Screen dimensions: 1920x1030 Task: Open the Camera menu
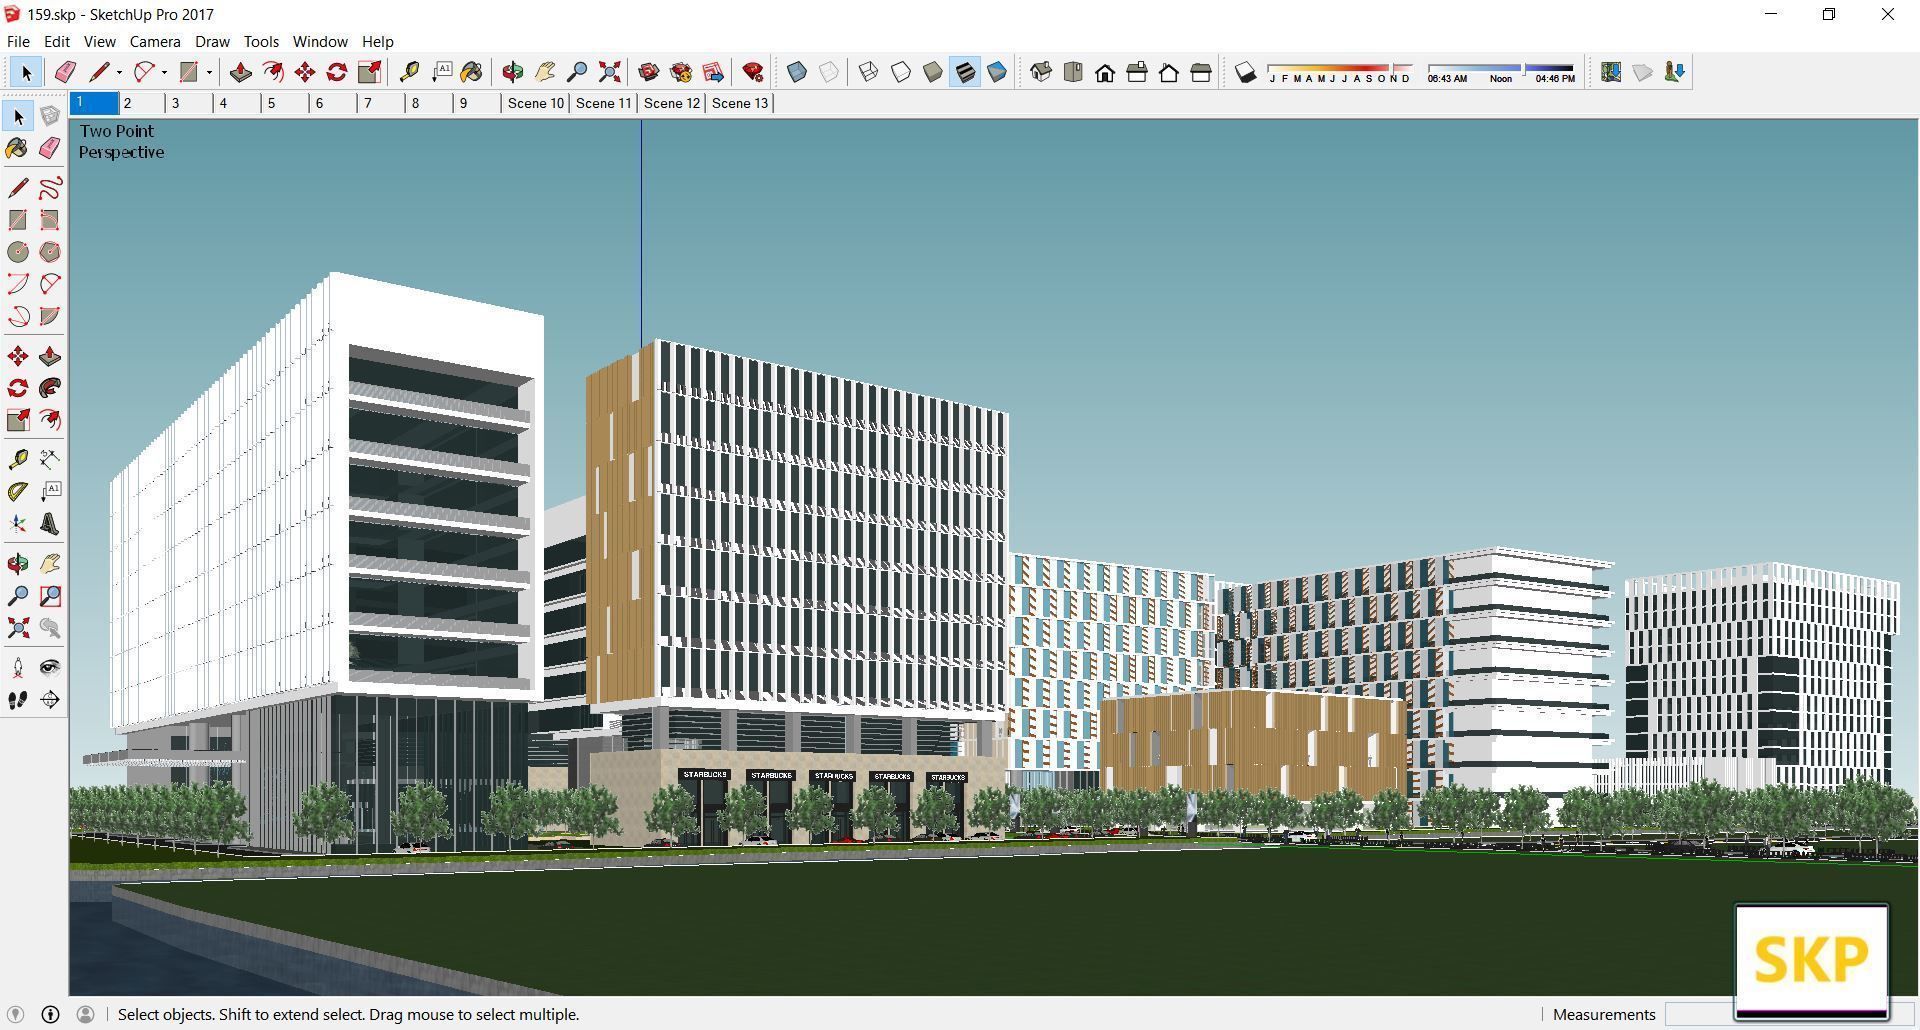coord(155,41)
